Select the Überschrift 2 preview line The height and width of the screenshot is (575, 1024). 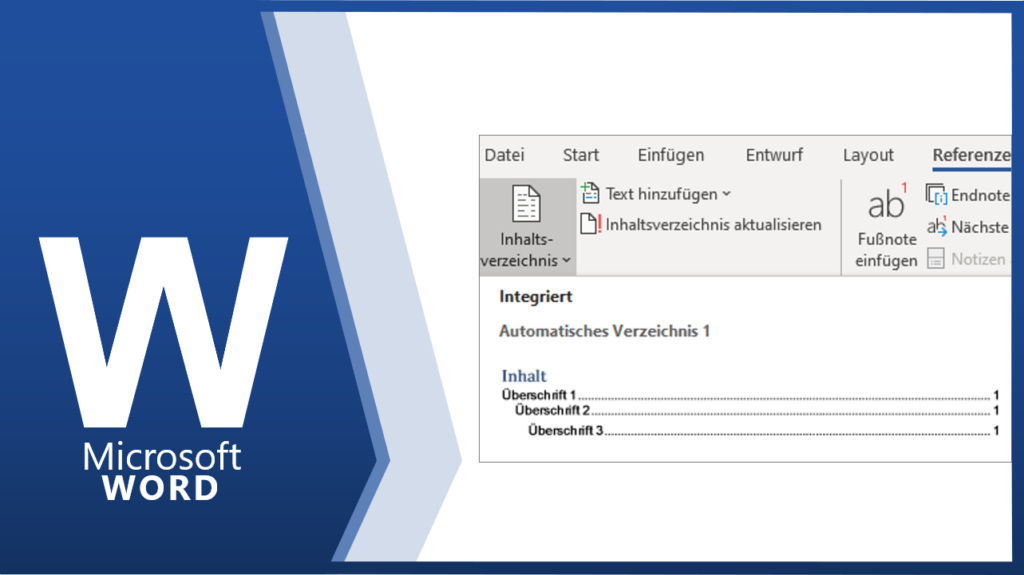pyautogui.click(x=756, y=410)
